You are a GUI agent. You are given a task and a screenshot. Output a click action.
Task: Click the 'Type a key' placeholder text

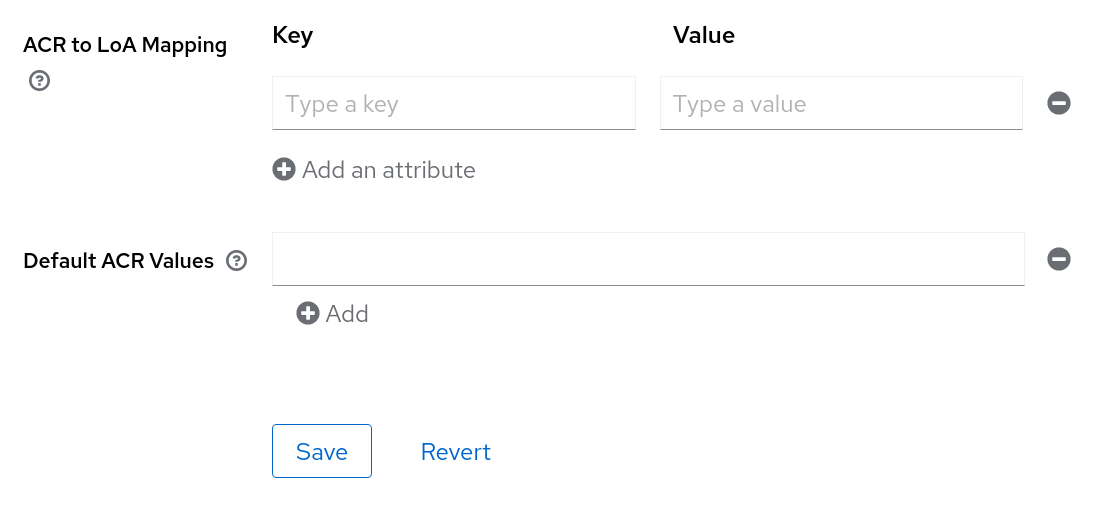[x=342, y=104]
